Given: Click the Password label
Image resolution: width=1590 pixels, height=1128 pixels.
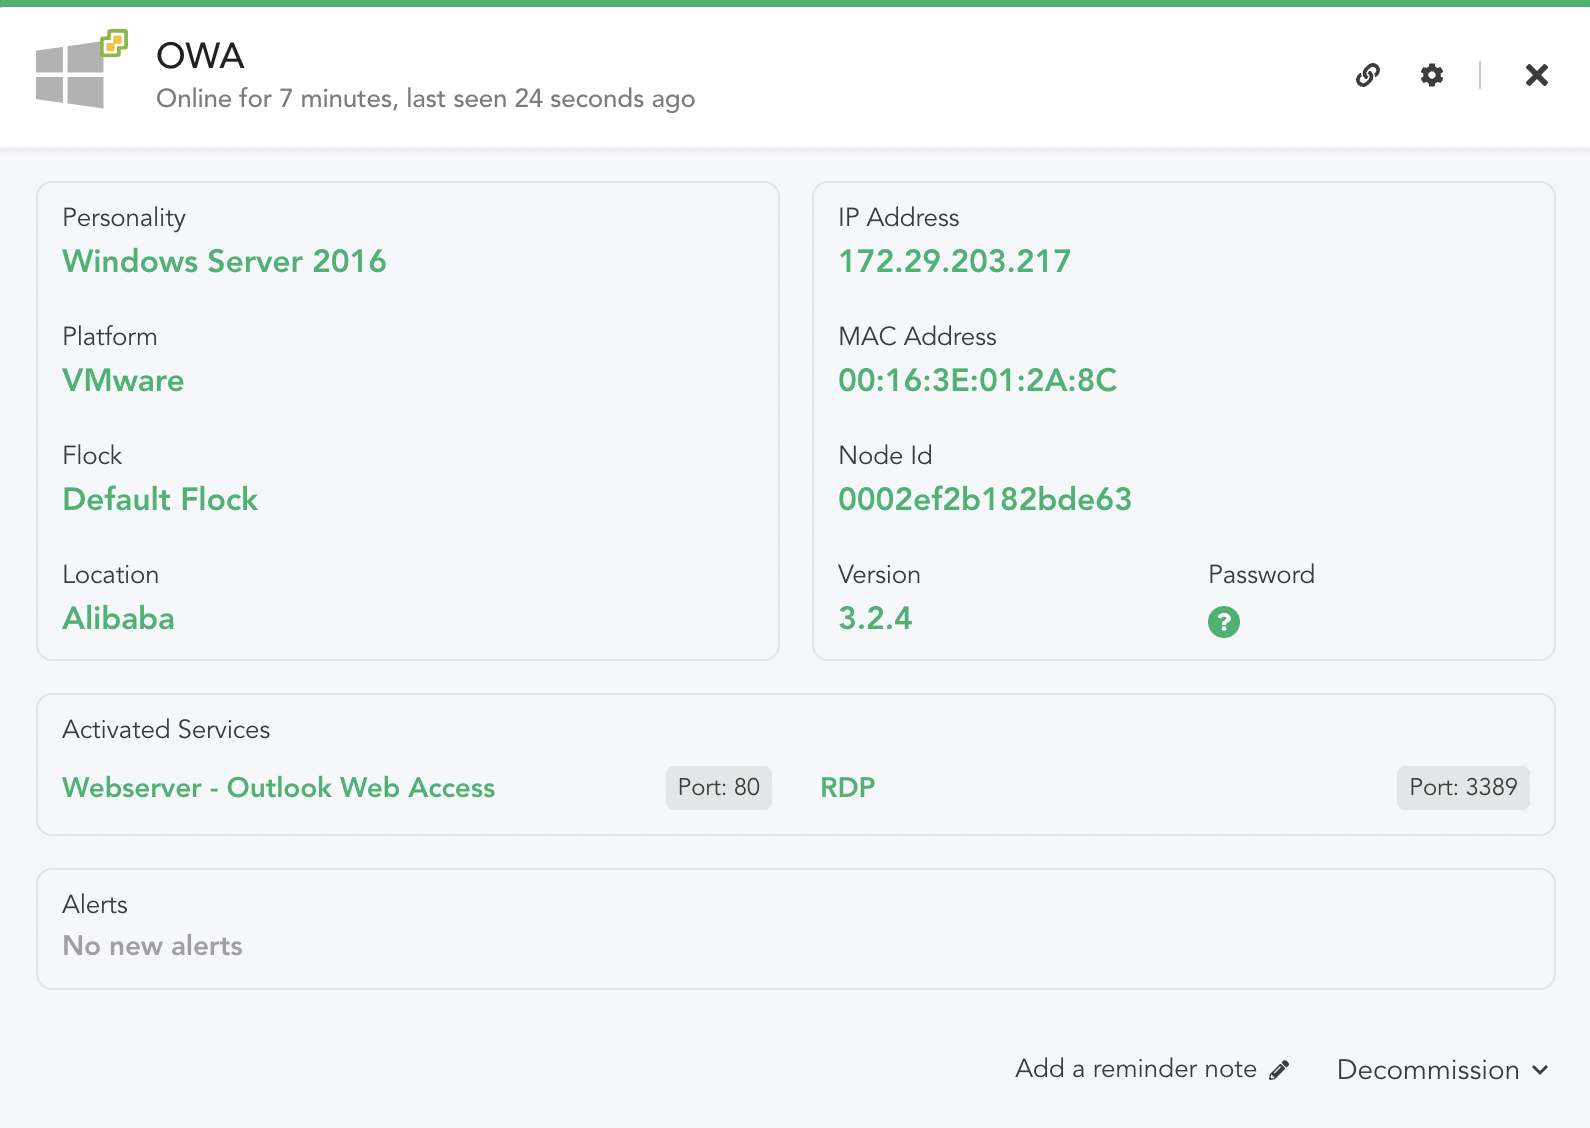Looking at the screenshot, I should (1261, 575).
